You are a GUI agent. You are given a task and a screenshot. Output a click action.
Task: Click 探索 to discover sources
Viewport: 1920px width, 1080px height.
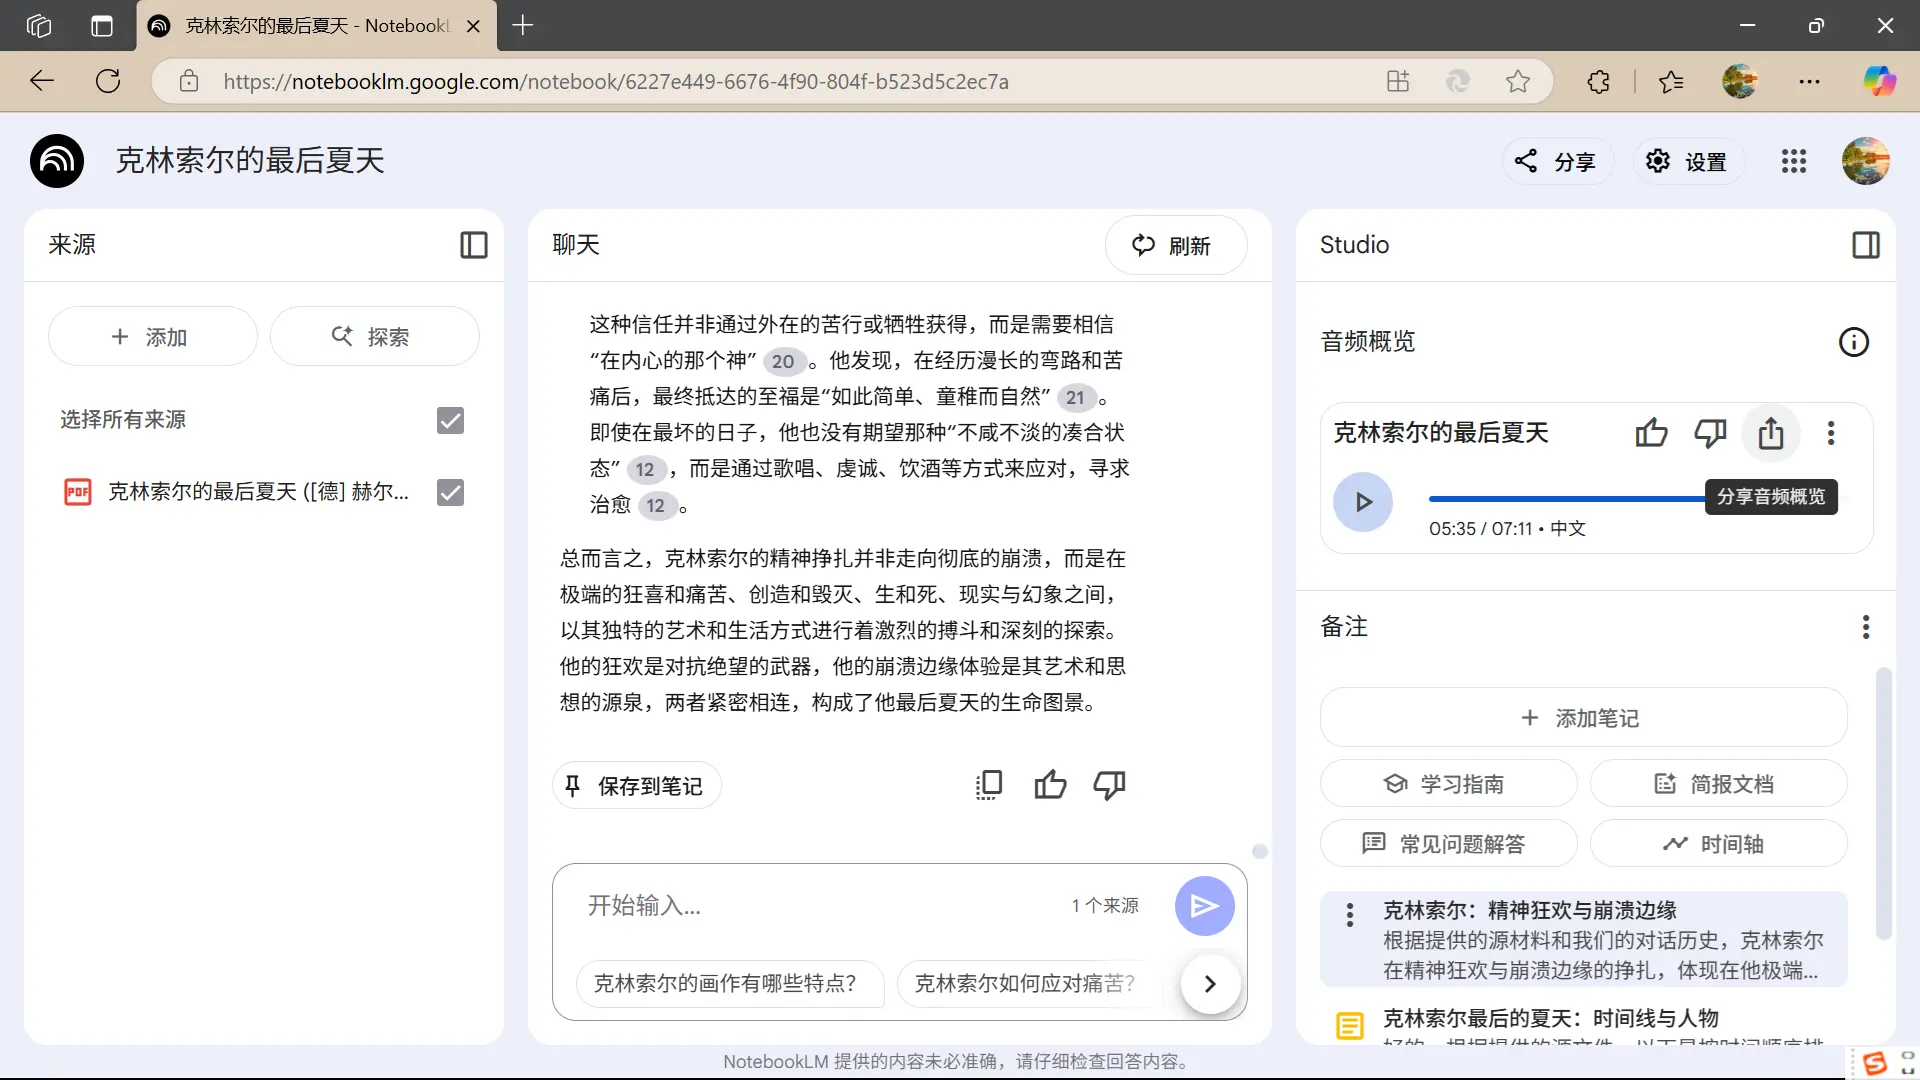pos(375,337)
